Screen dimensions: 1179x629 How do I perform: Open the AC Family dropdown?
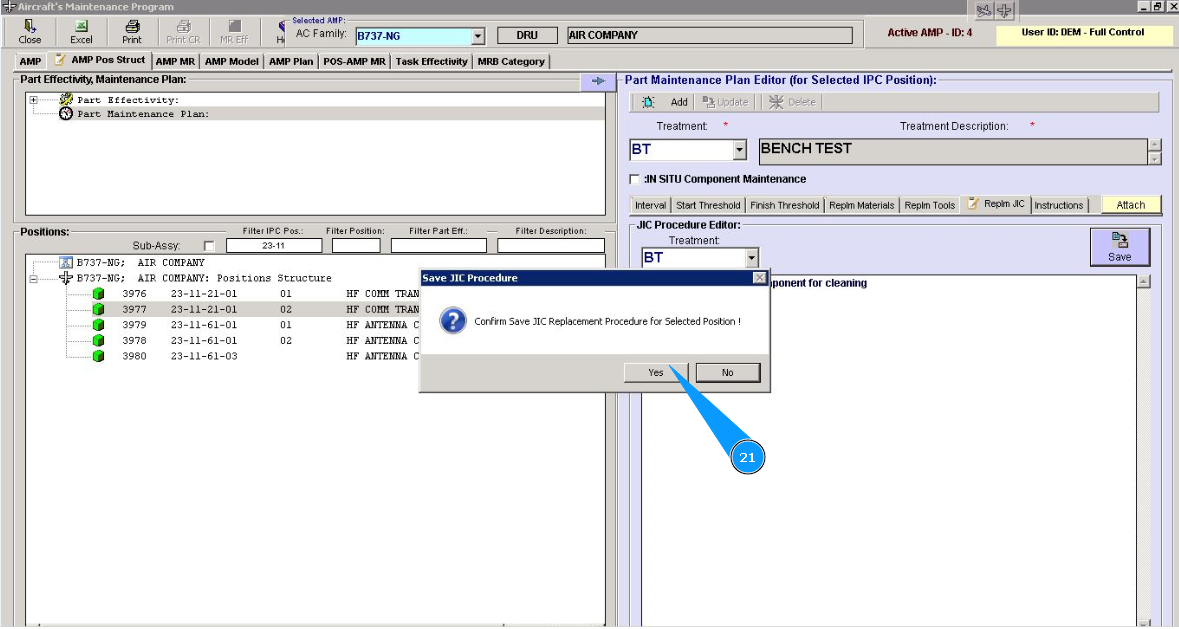click(477, 35)
